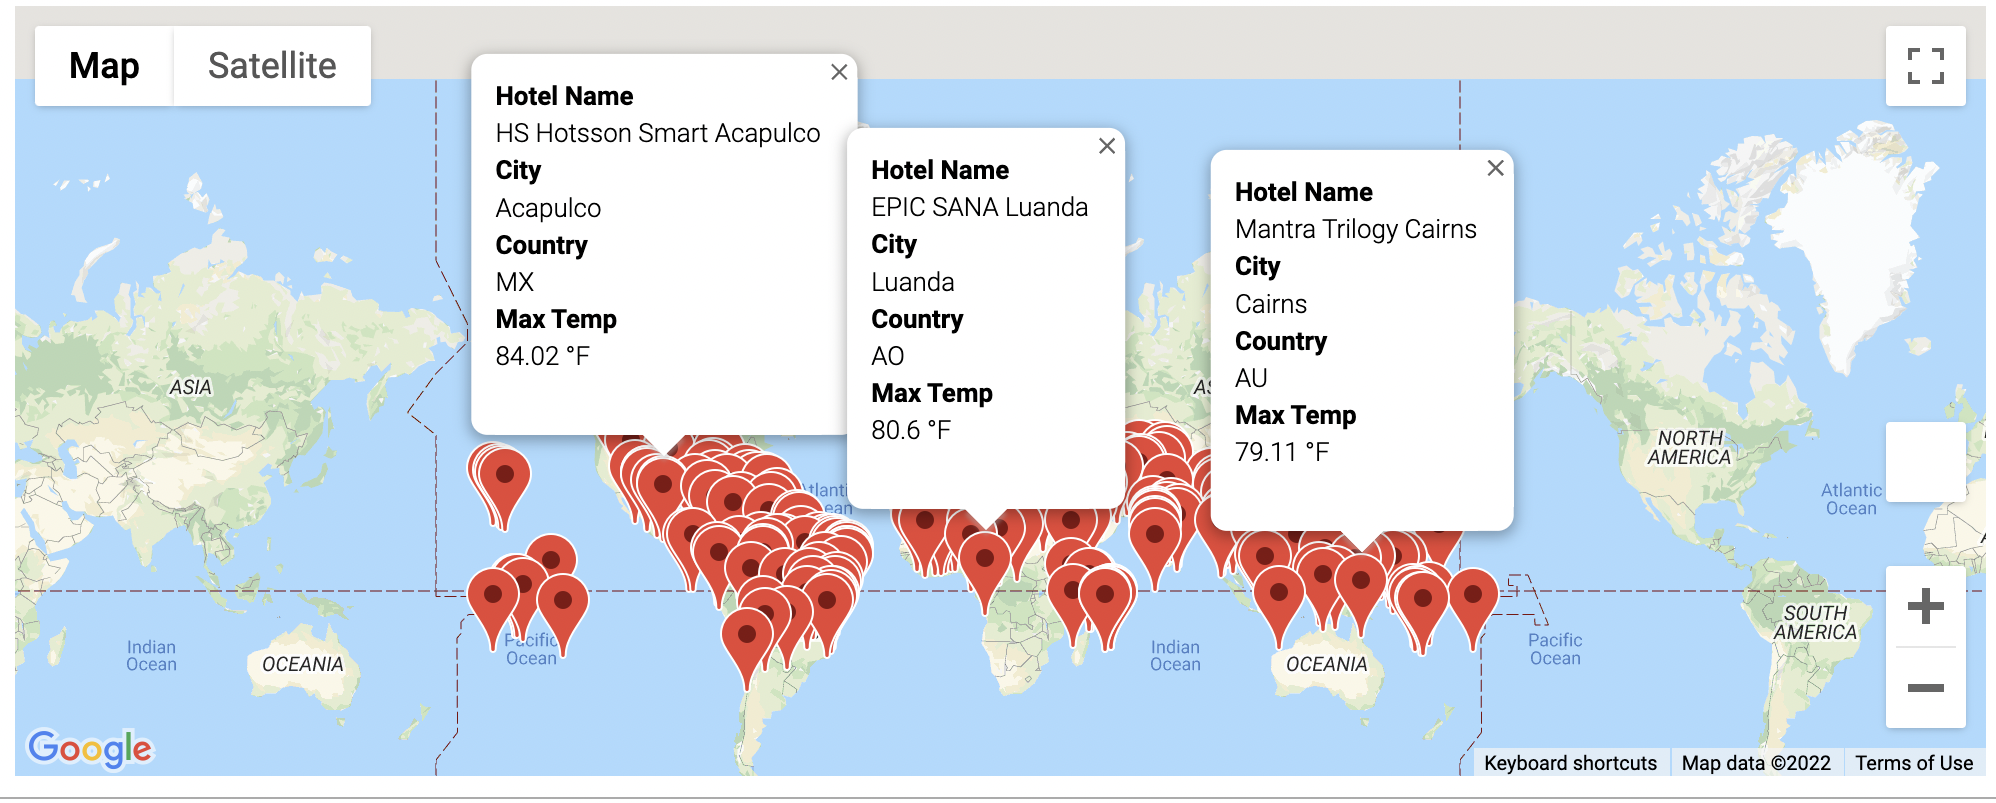1996x803 pixels.
Task: Zoom in on the map
Action: 1925,606
